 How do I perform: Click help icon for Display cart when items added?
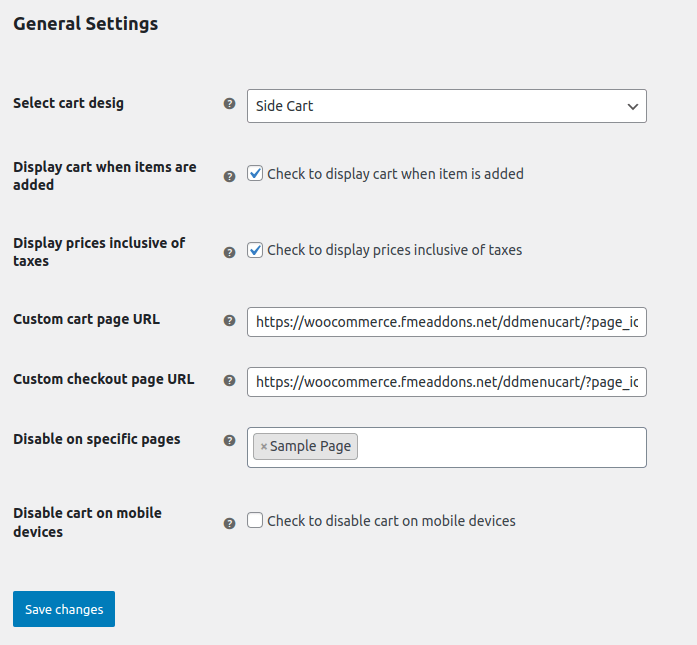(229, 176)
